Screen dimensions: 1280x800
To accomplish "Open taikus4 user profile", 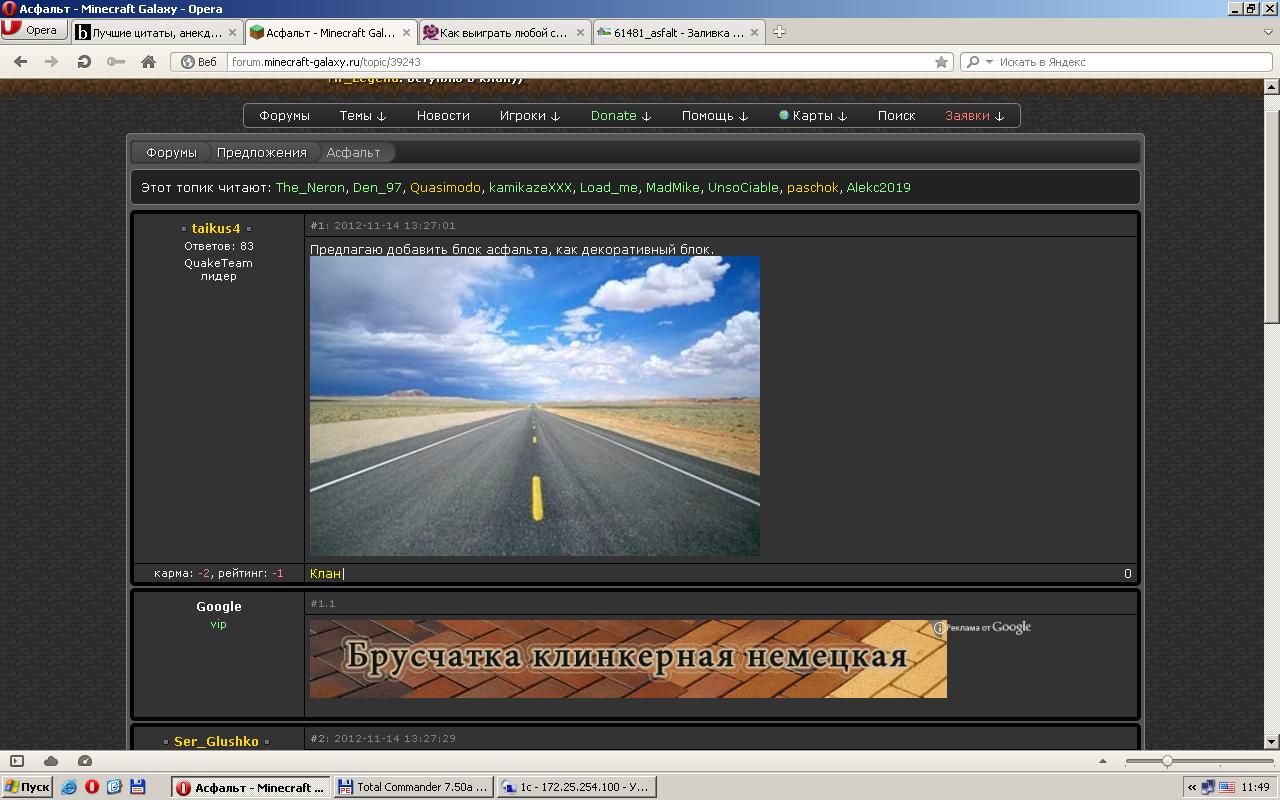I will pos(216,228).
